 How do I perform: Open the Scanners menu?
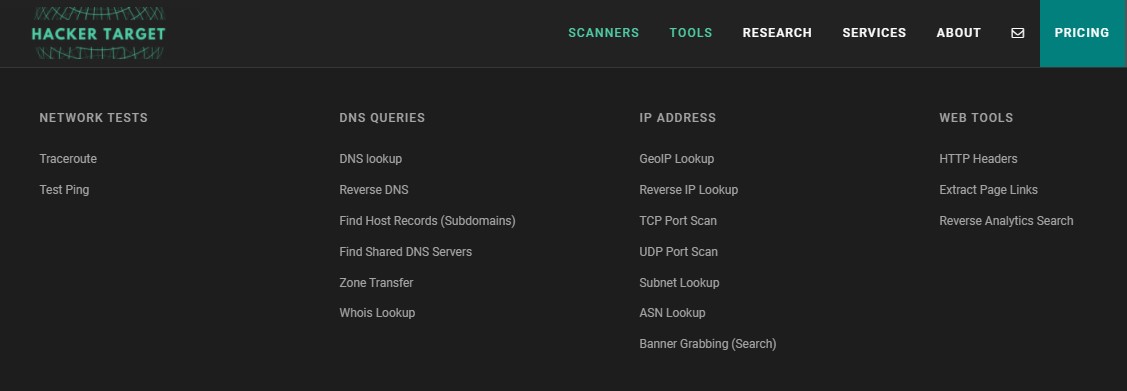coord(603,33)
